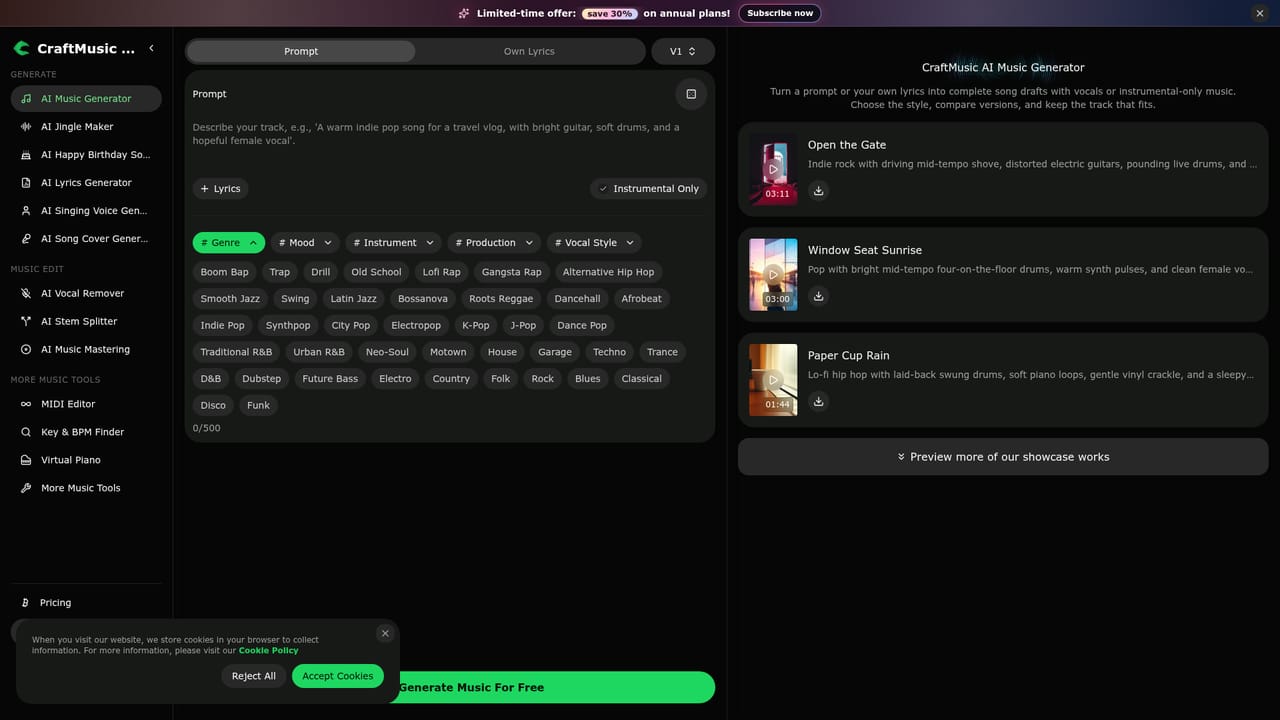Open More Music Tools
This screenshot has height=720, width=1280.
tap(86, 488)
